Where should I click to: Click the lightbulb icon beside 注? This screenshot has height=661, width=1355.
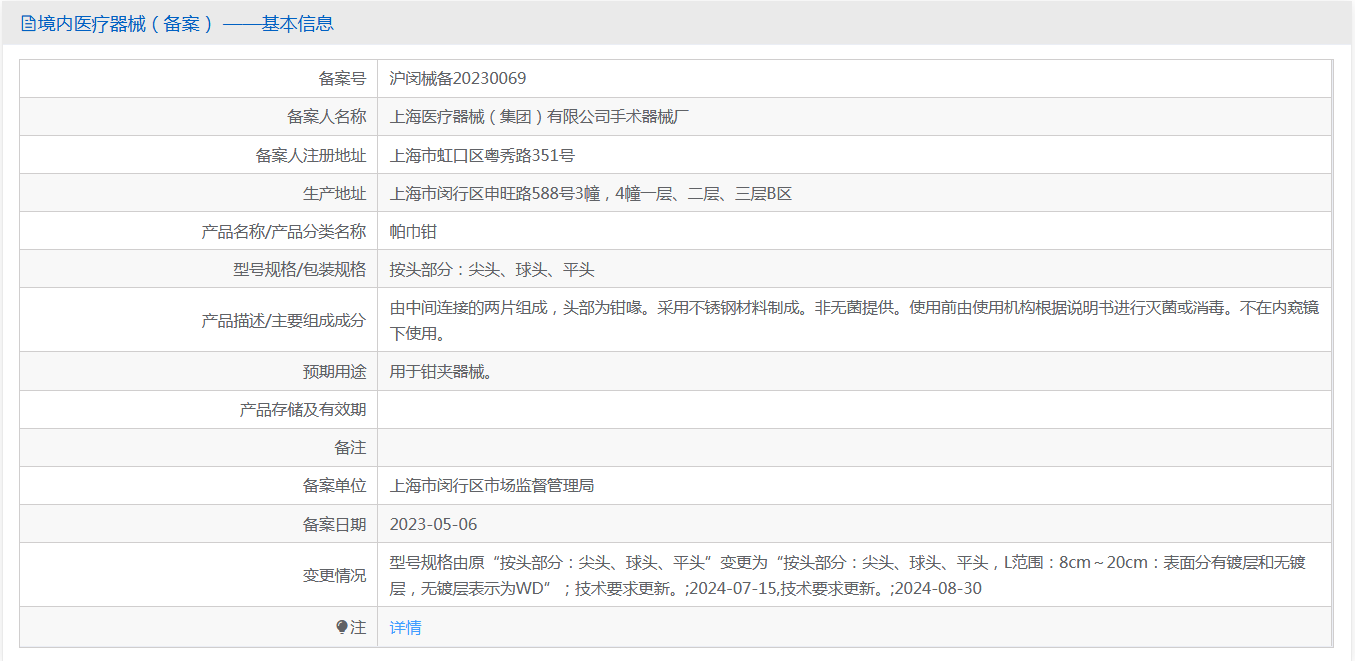pos(342,627)
